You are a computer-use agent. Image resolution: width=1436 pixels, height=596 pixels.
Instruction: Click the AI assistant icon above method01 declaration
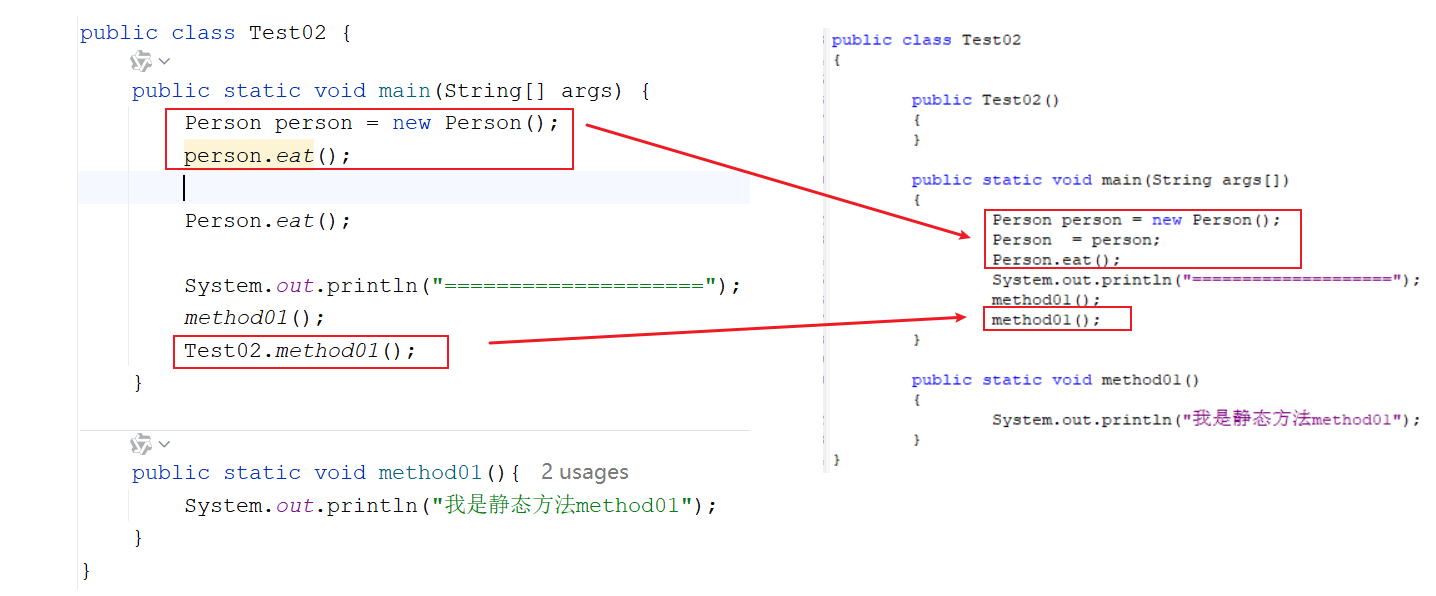click(x=141, y=444)
